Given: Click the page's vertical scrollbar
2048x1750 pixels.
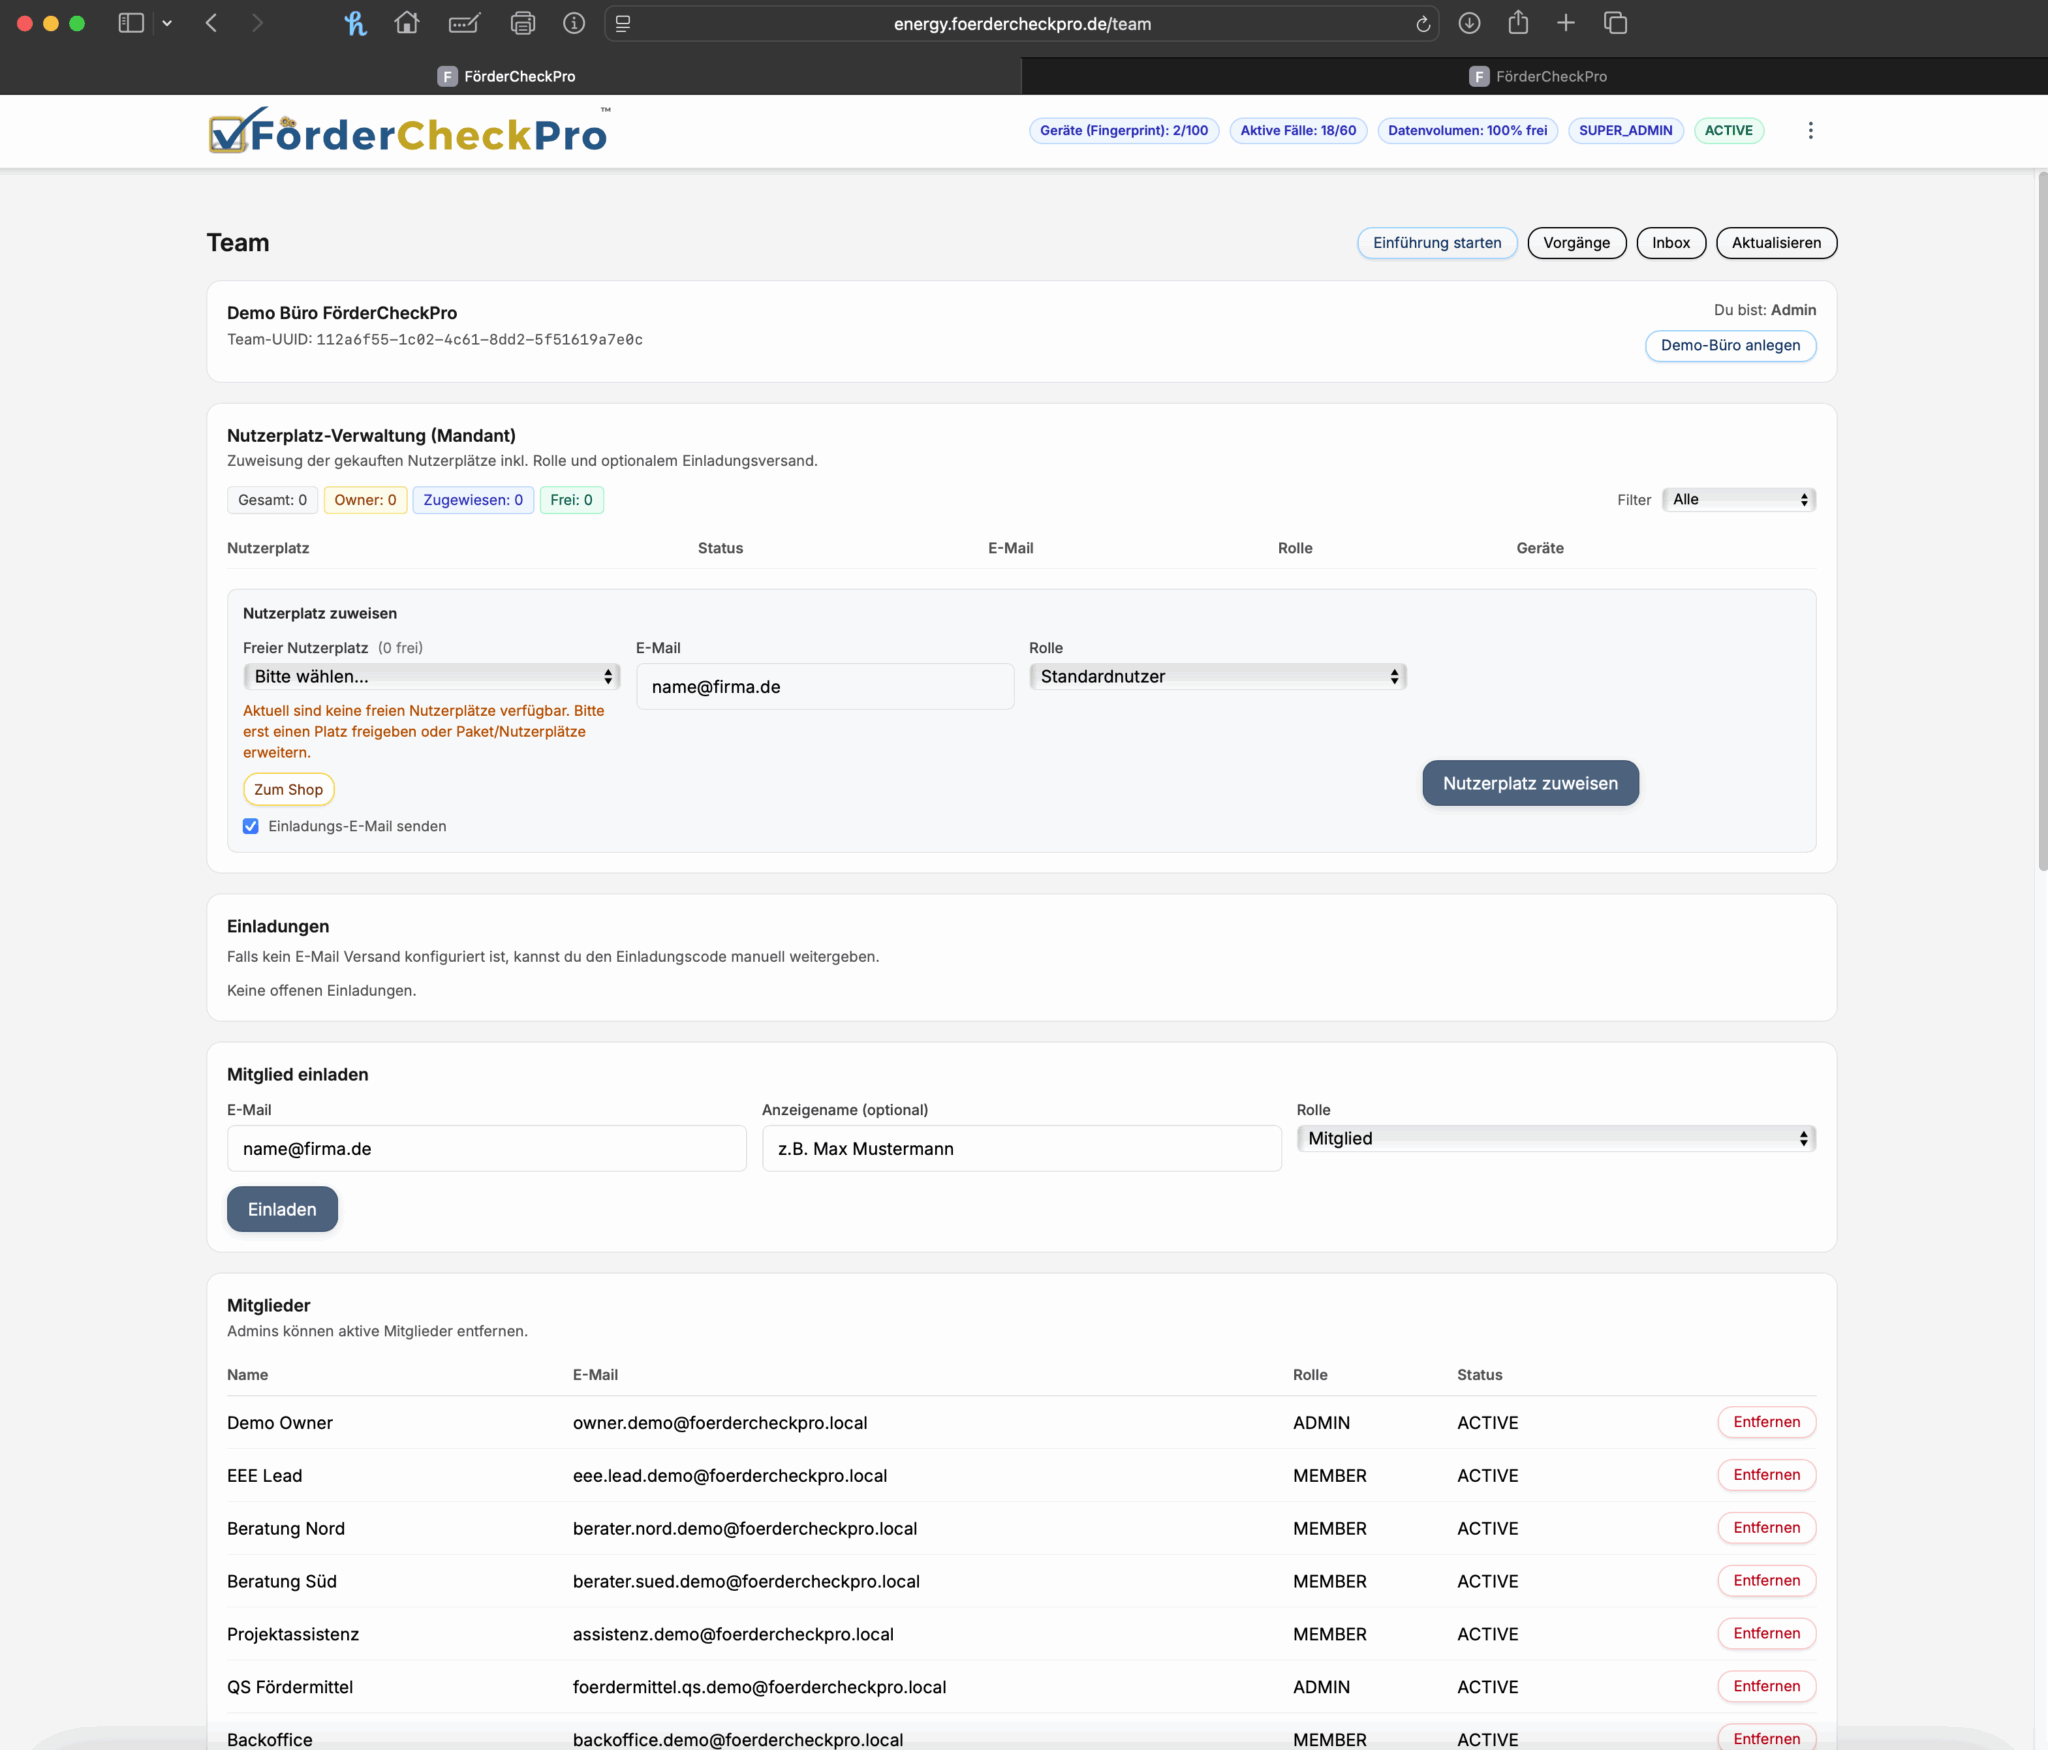Looking at the screenshot, I should pyautogui.click(x=2041, y=520).
